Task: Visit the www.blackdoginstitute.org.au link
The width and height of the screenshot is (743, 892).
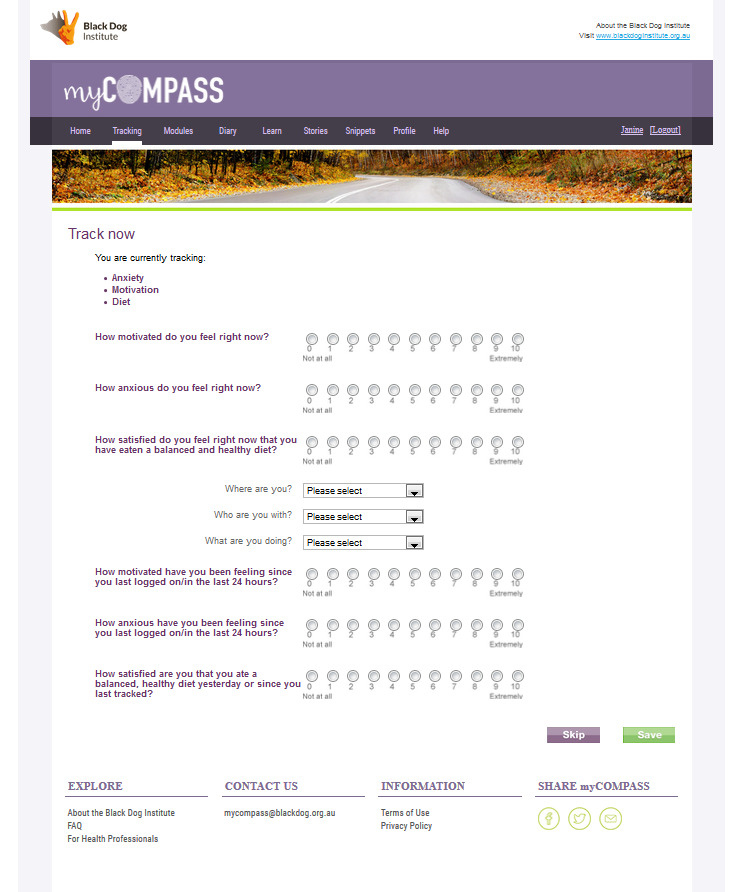Action: [643, 35]
